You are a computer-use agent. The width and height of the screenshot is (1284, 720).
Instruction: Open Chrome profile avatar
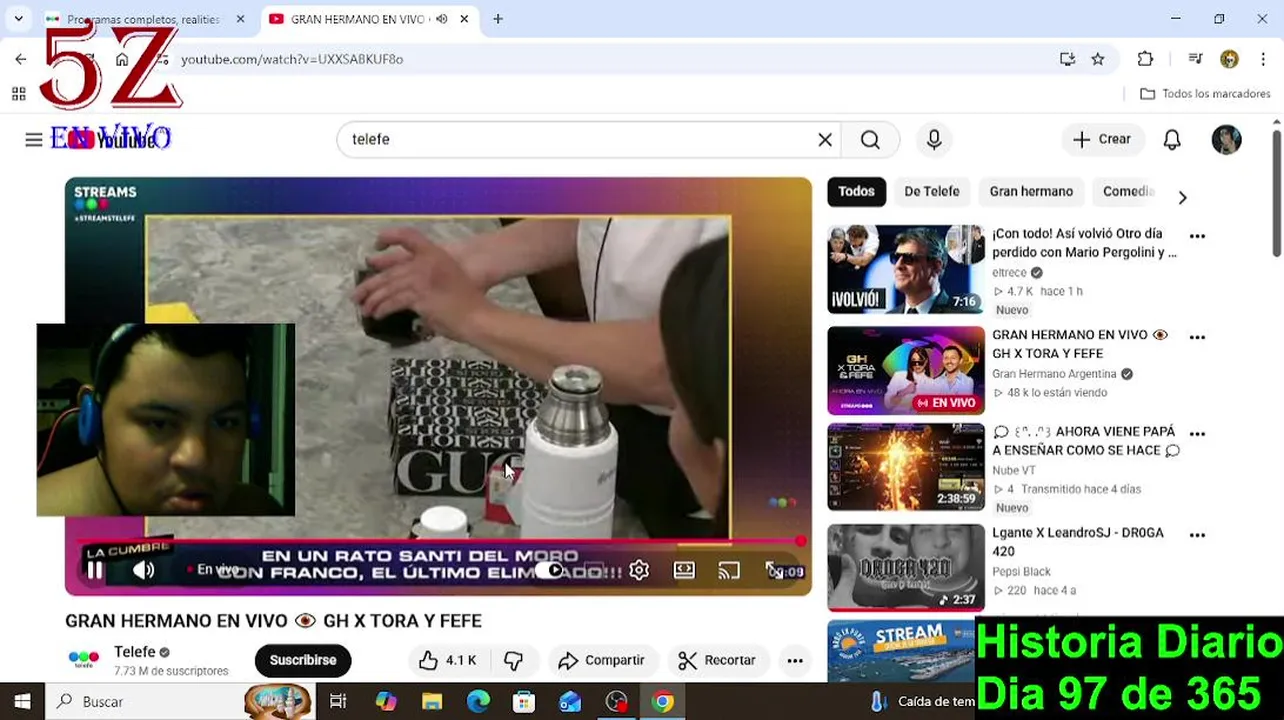point(1229,59)
